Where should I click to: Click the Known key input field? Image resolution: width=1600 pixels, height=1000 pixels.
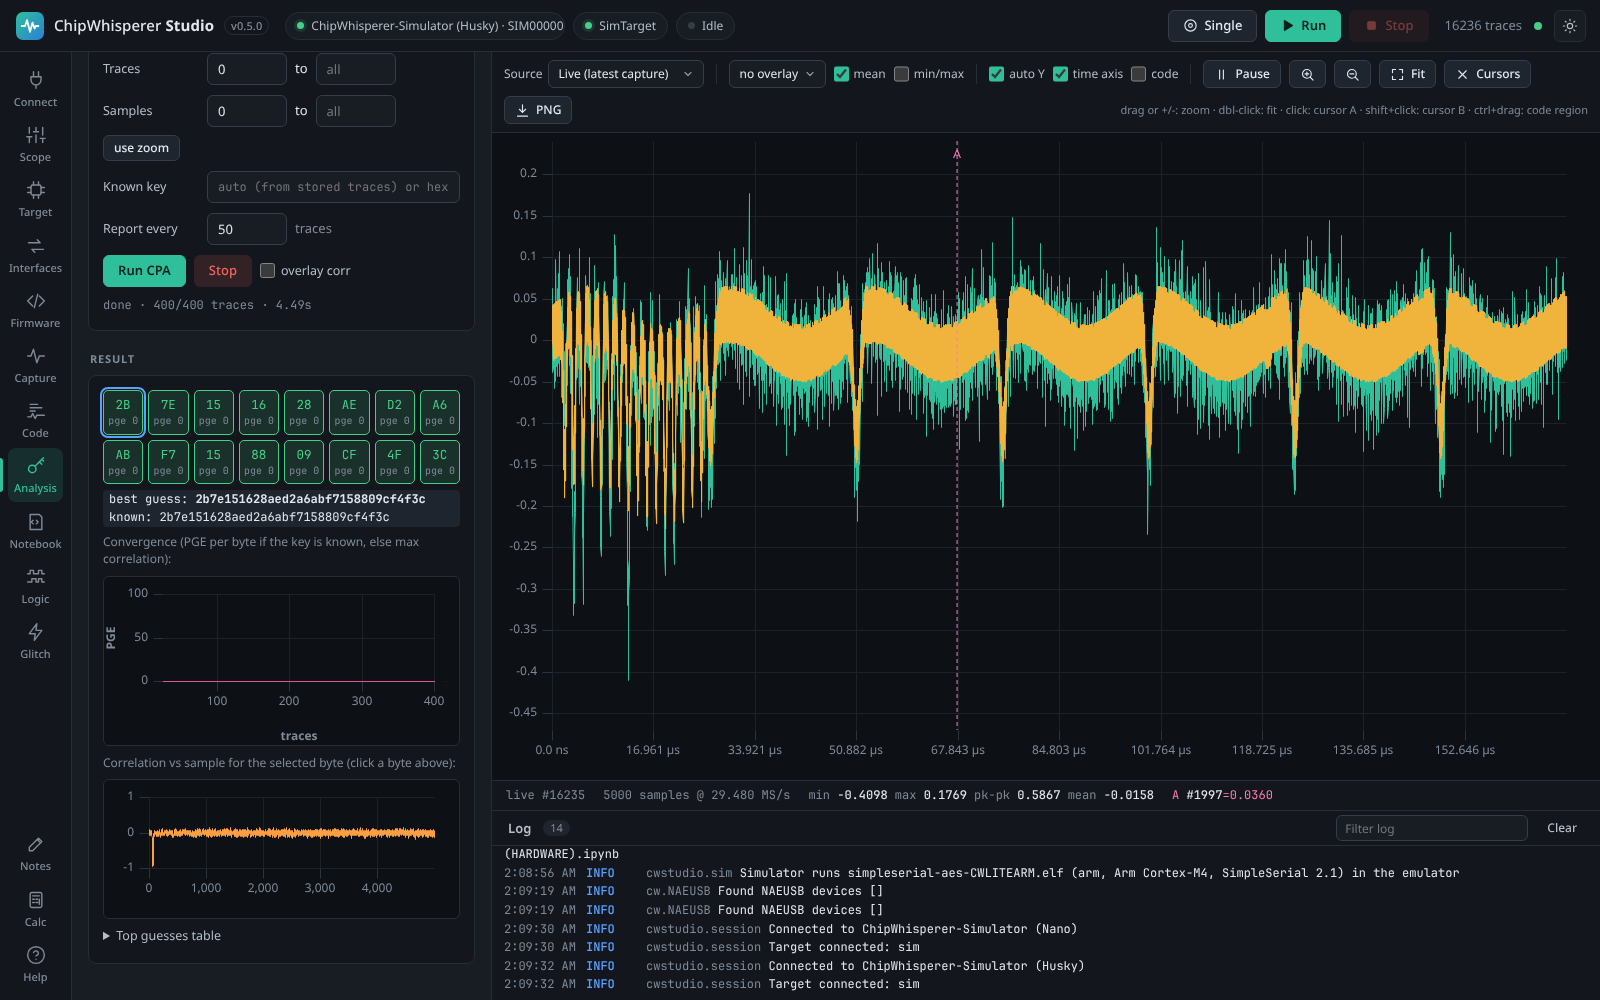pyautogui.click(x=333, y=187)
